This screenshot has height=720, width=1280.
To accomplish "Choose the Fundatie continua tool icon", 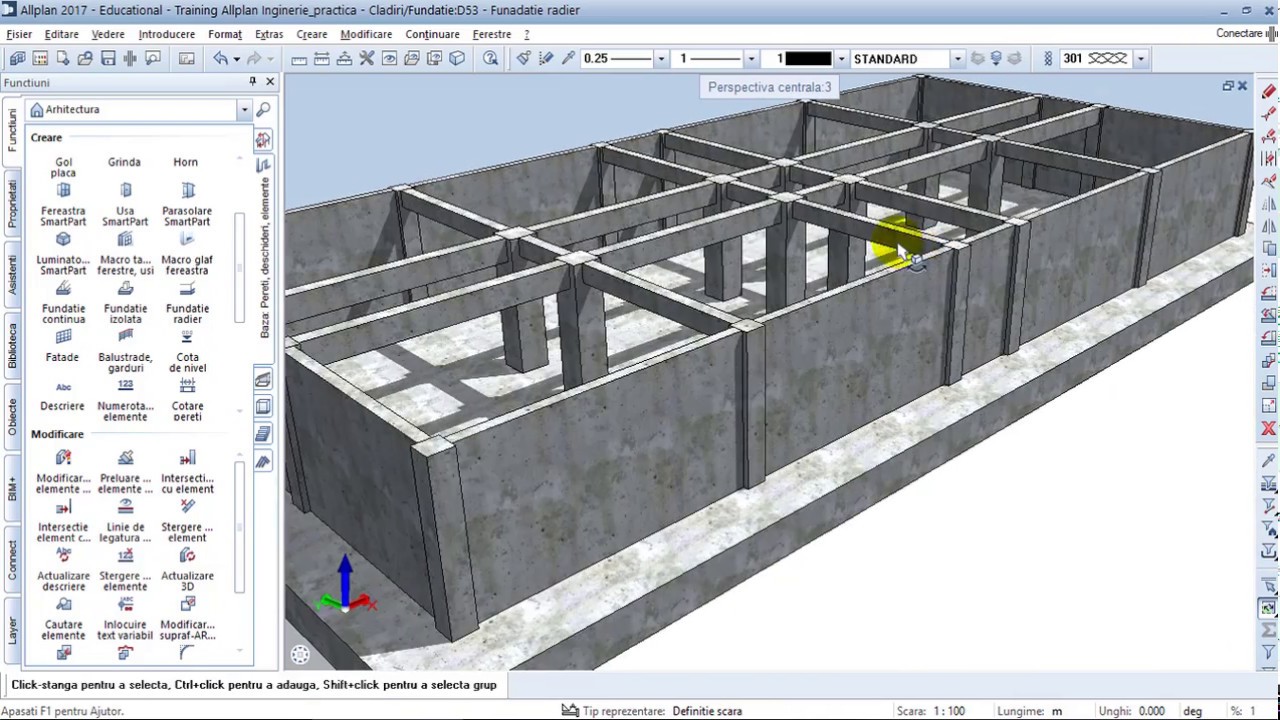I will [x=63, y=288].
